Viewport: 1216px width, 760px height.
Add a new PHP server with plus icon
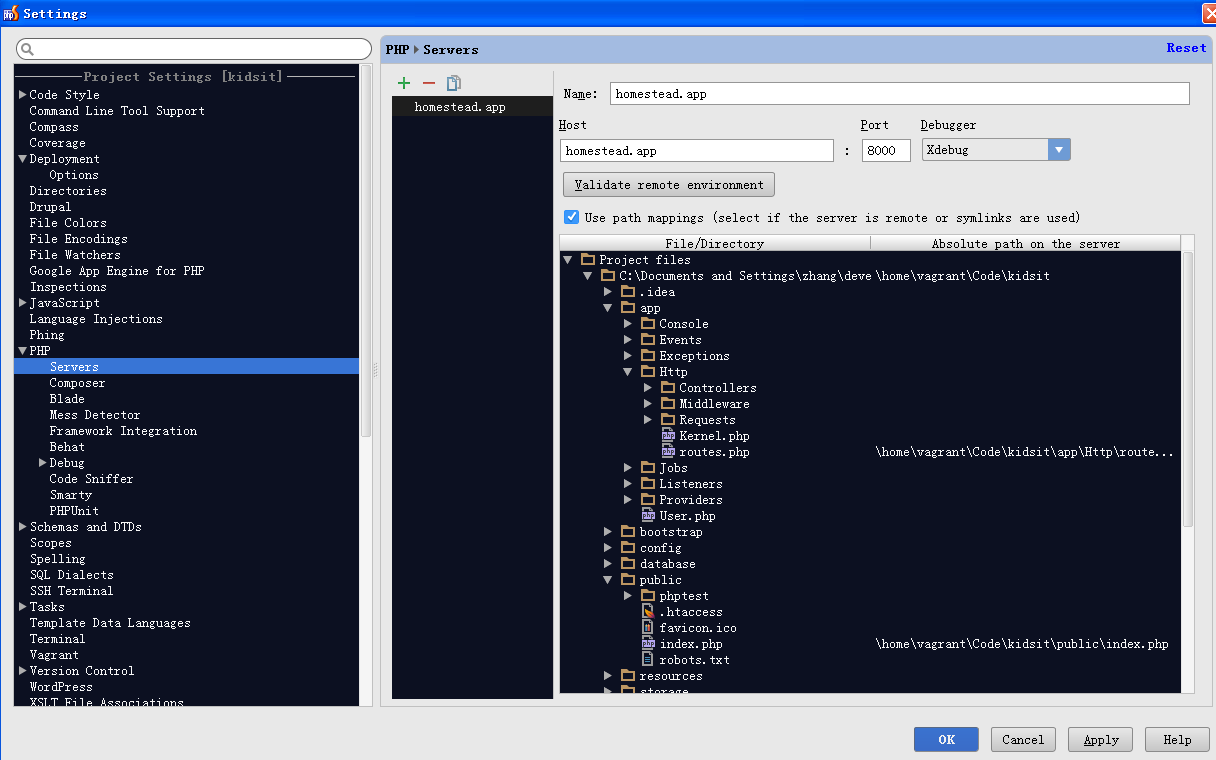(404, 83)
